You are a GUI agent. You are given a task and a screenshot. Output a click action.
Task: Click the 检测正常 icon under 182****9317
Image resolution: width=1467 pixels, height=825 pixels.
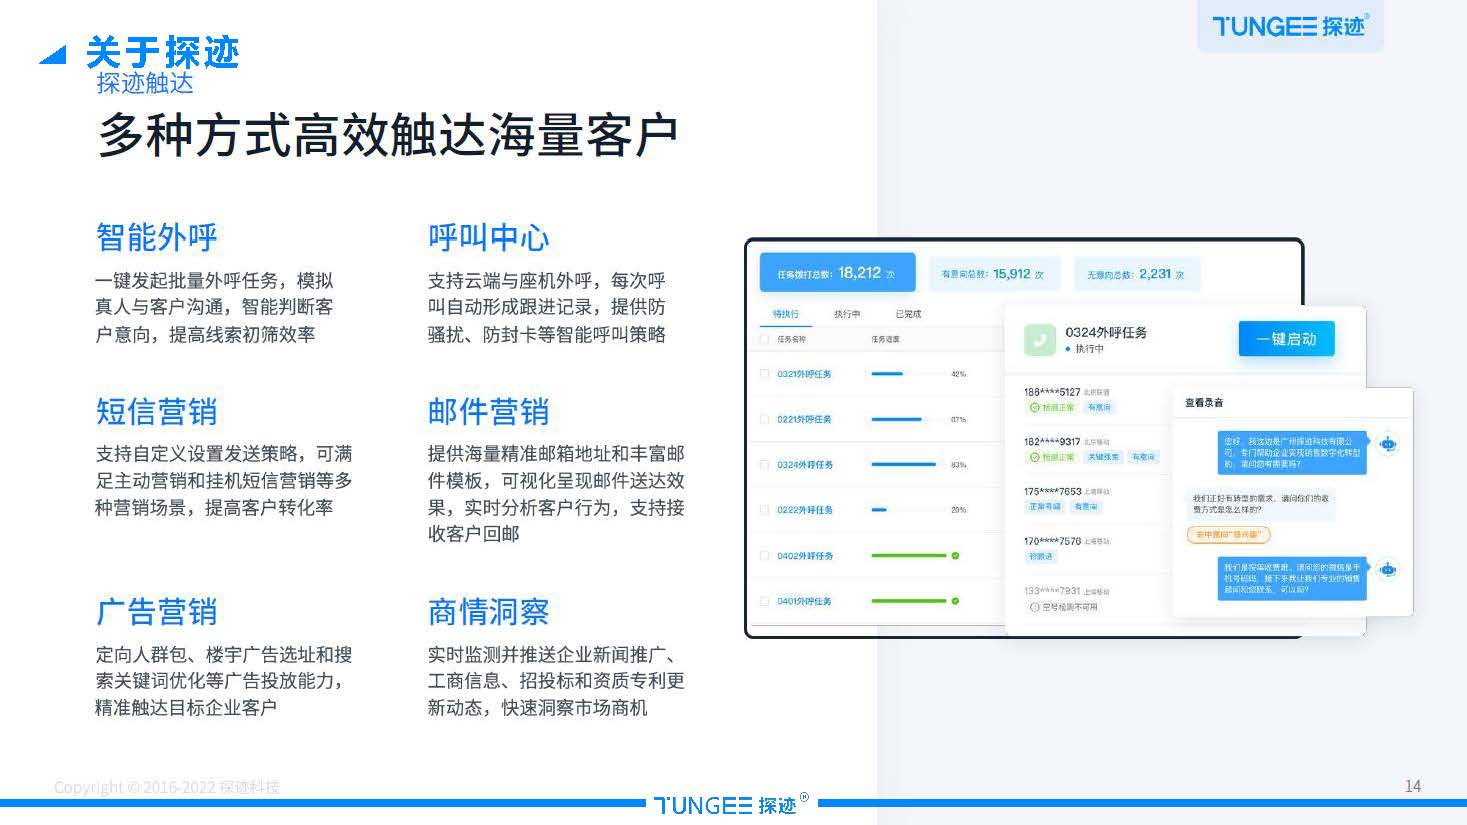point(1034,457)
